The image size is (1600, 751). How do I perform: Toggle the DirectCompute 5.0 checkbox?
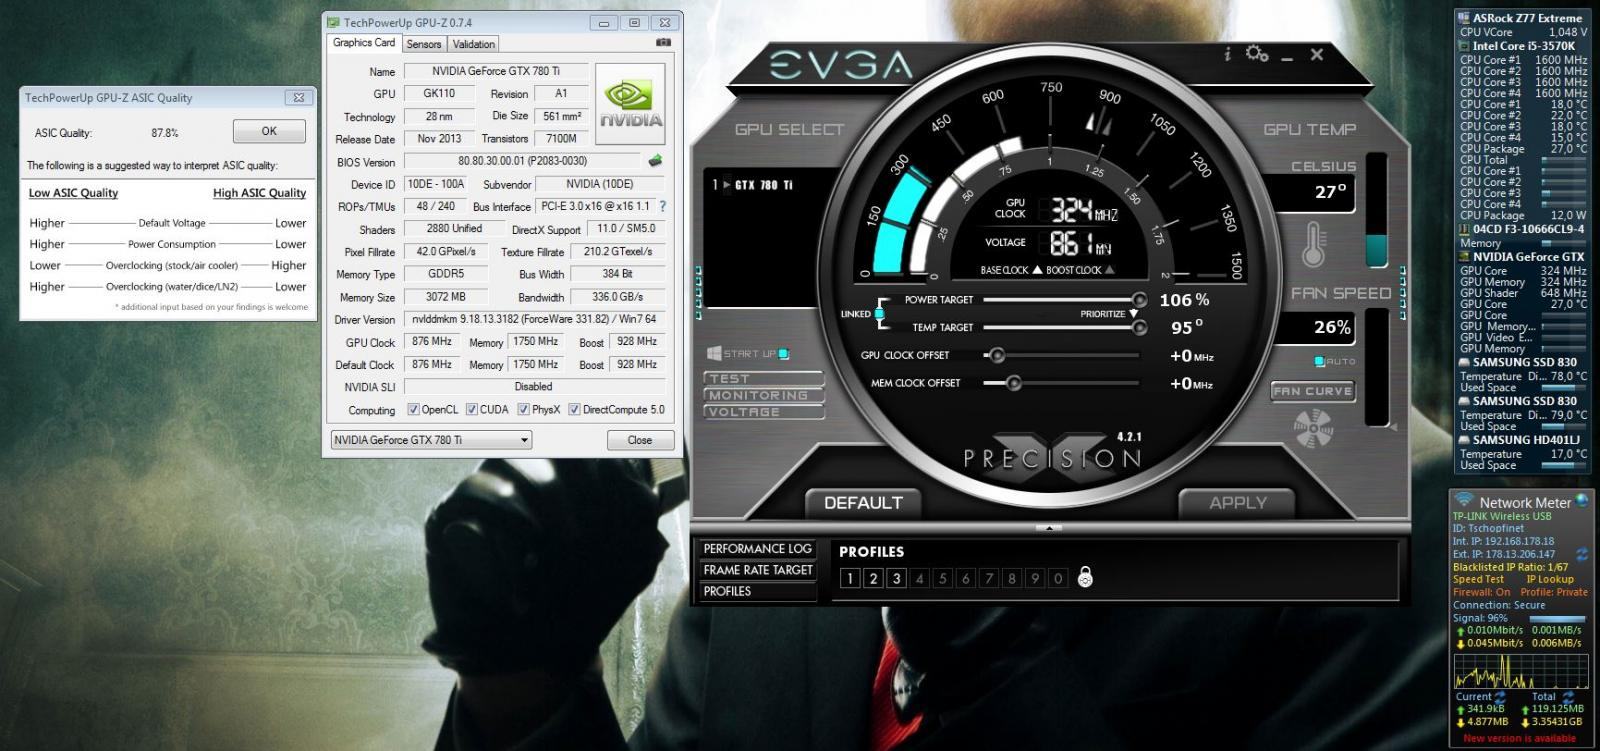574,410
